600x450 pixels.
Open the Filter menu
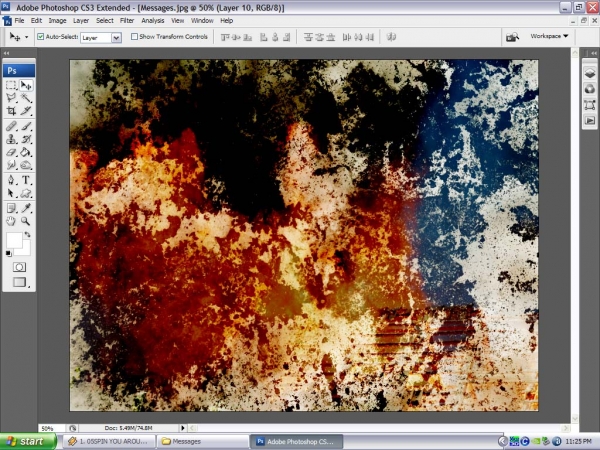[x=127, y=21]
